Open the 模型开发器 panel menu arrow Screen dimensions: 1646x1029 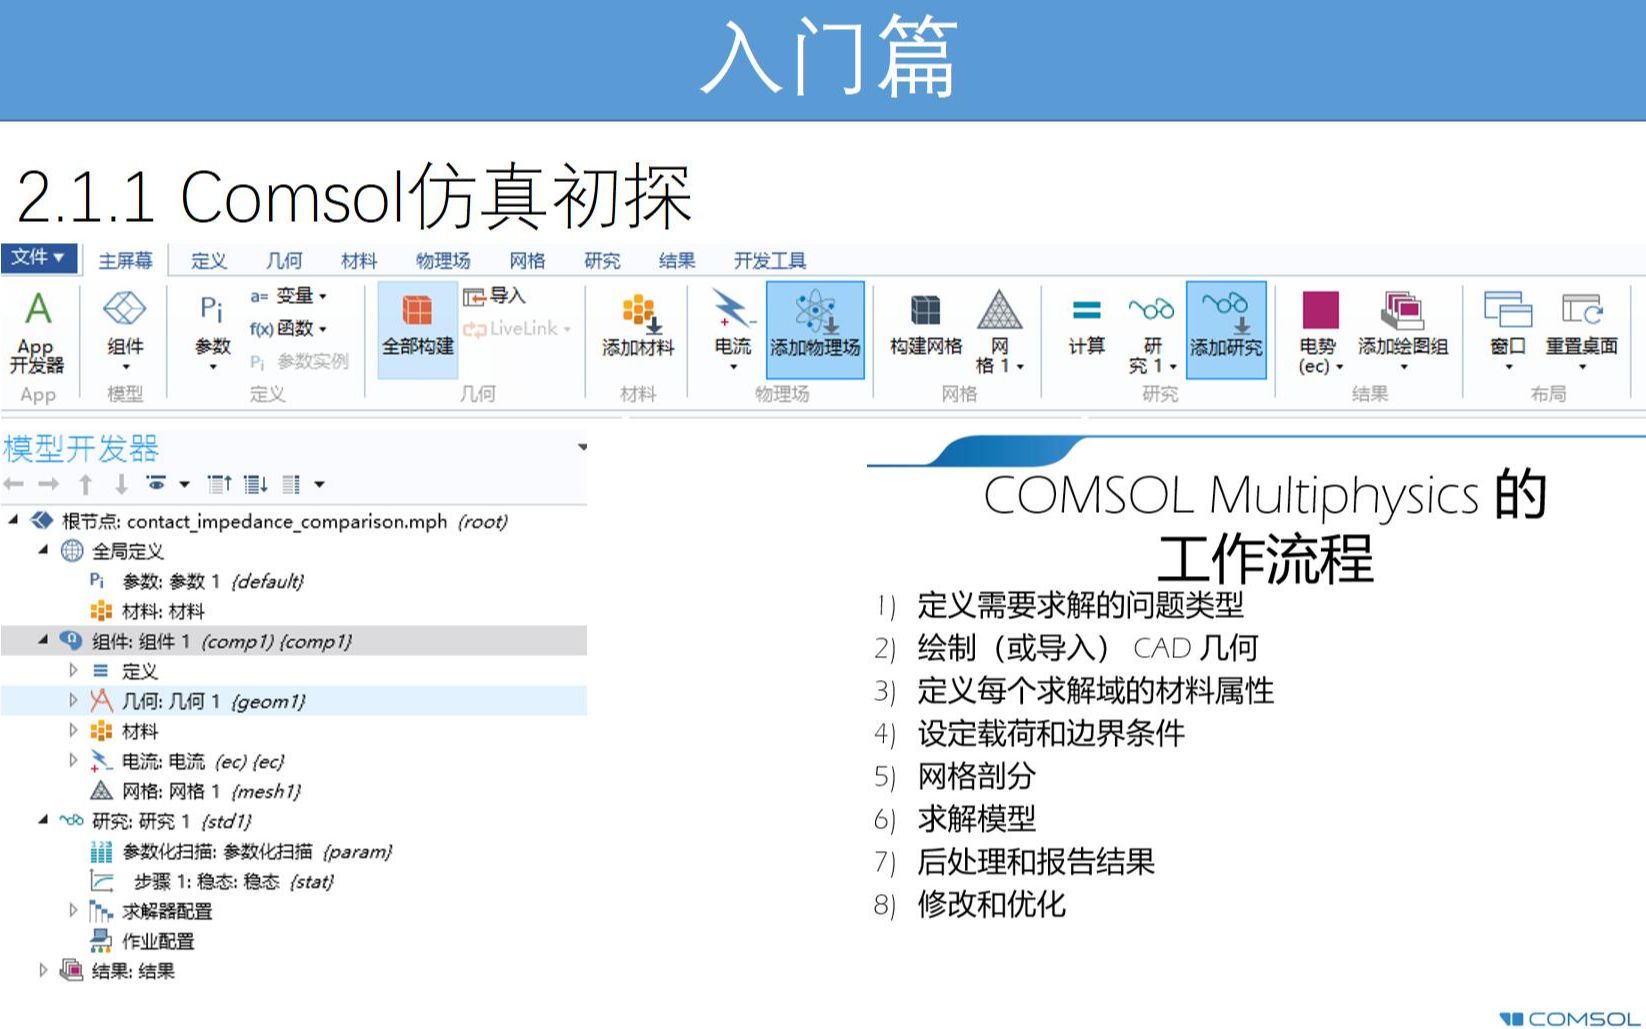click(x=582, y=447)
